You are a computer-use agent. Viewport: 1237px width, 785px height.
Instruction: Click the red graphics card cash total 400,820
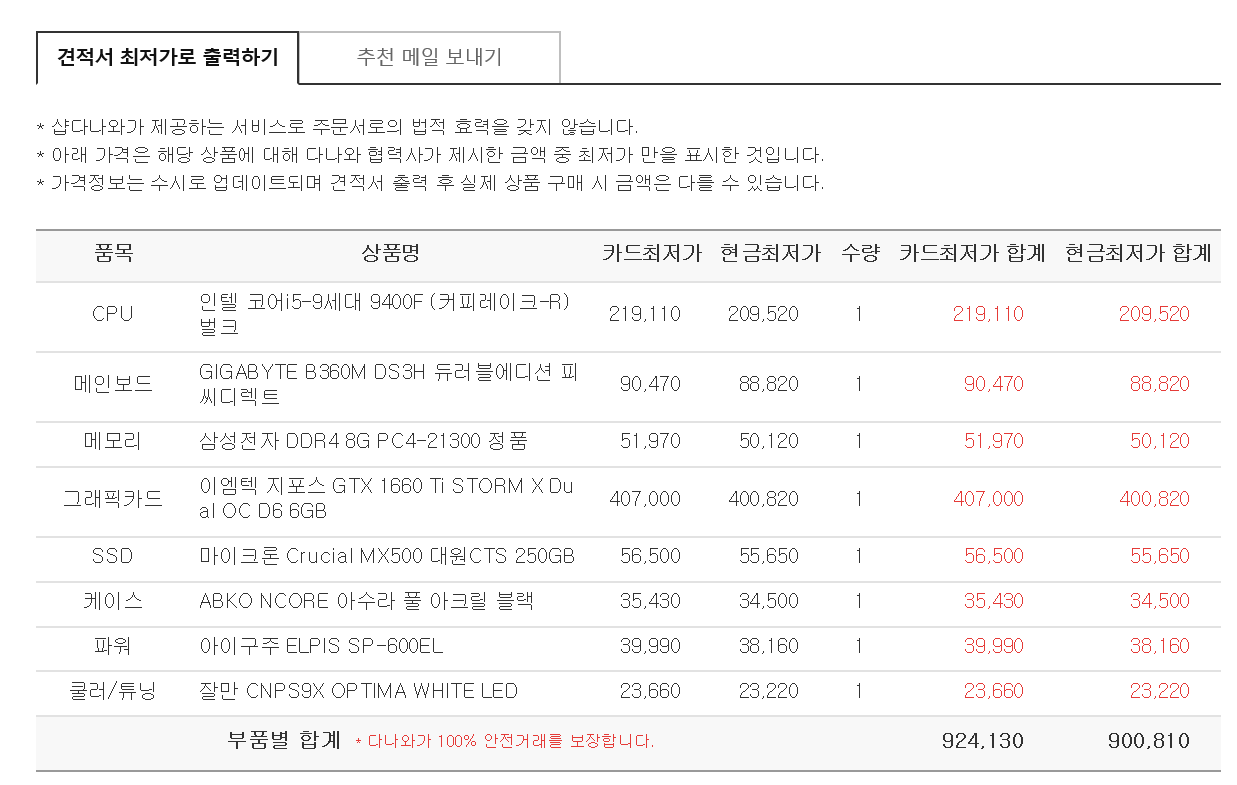click(1154, 498)
